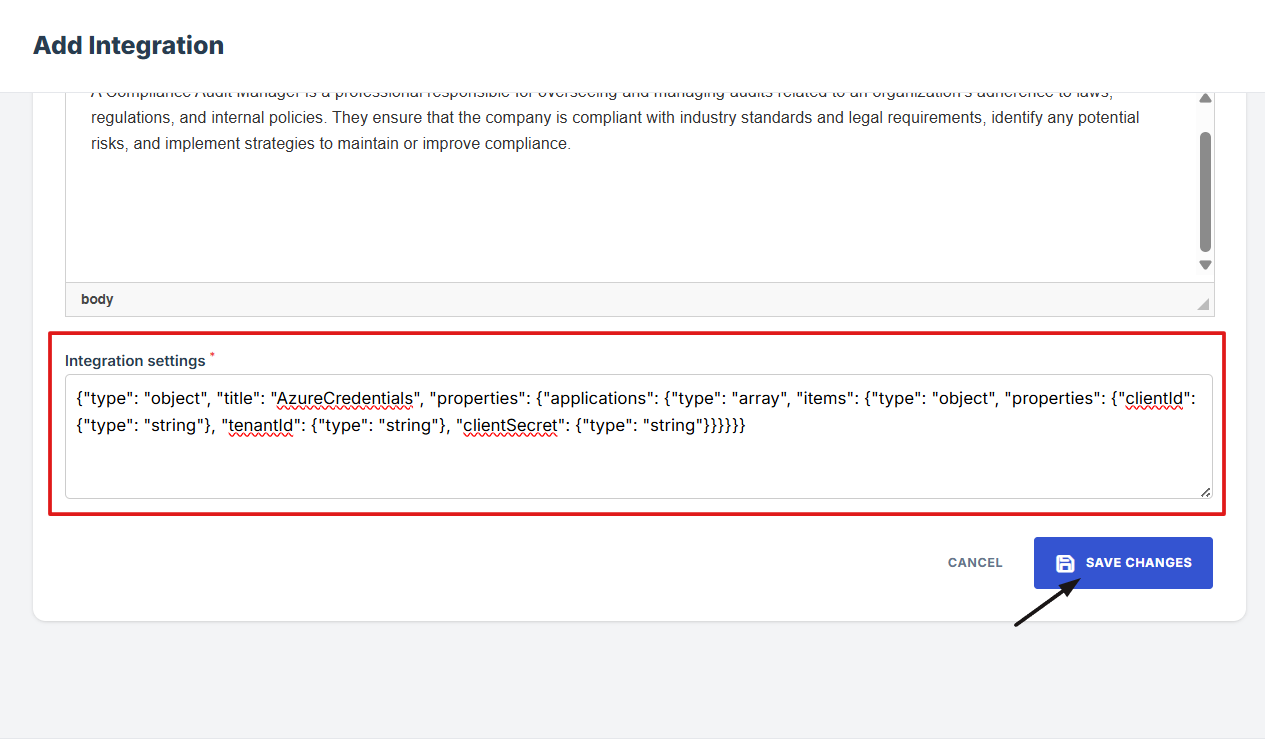Place cursor on the AzureCredentials word
Screen dimensions: 1265x744
pyautogui.click(x=345, y=398)
